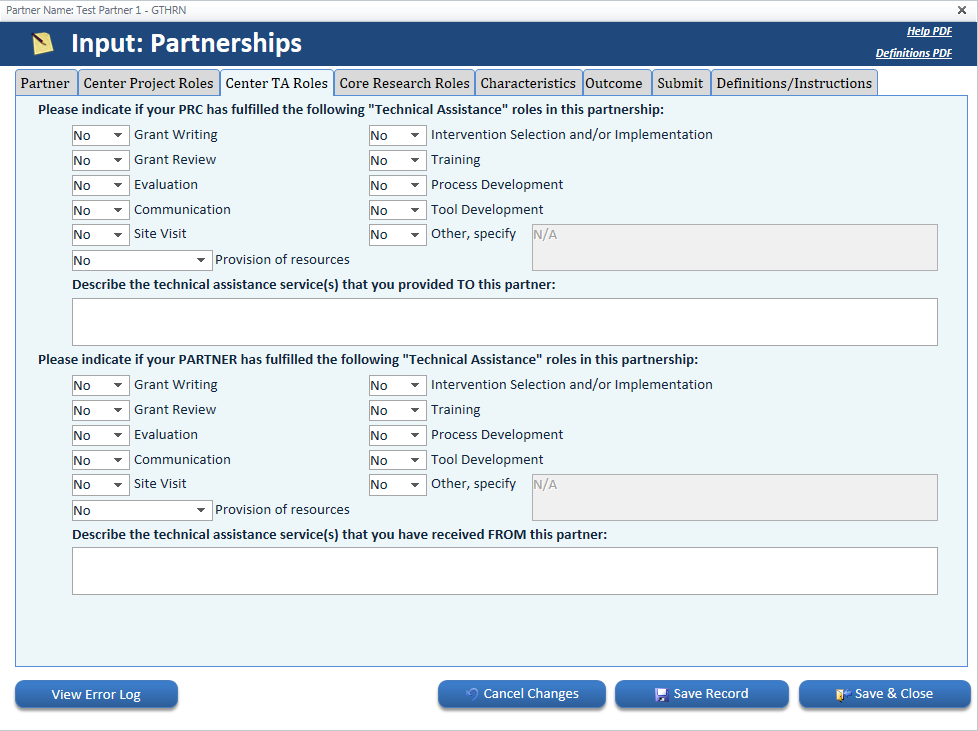Click the yellow note icon beside Input: Partnerships
978x731 pixels.
(x=42, y=44)
